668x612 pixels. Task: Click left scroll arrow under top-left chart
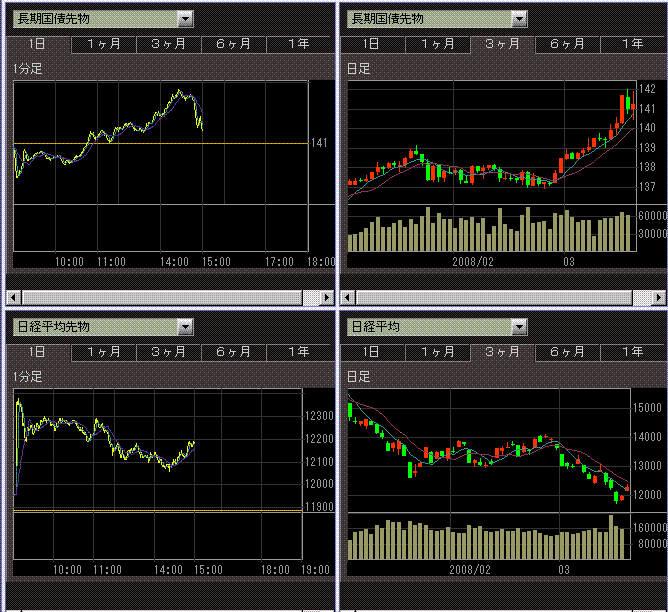click(x=13, y=297)
